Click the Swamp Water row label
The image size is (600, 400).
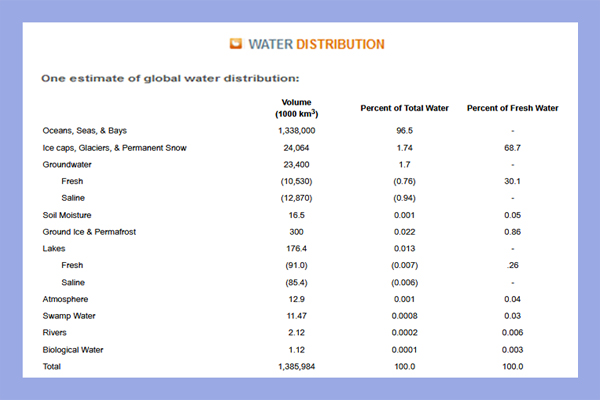(x=69, y=316)
